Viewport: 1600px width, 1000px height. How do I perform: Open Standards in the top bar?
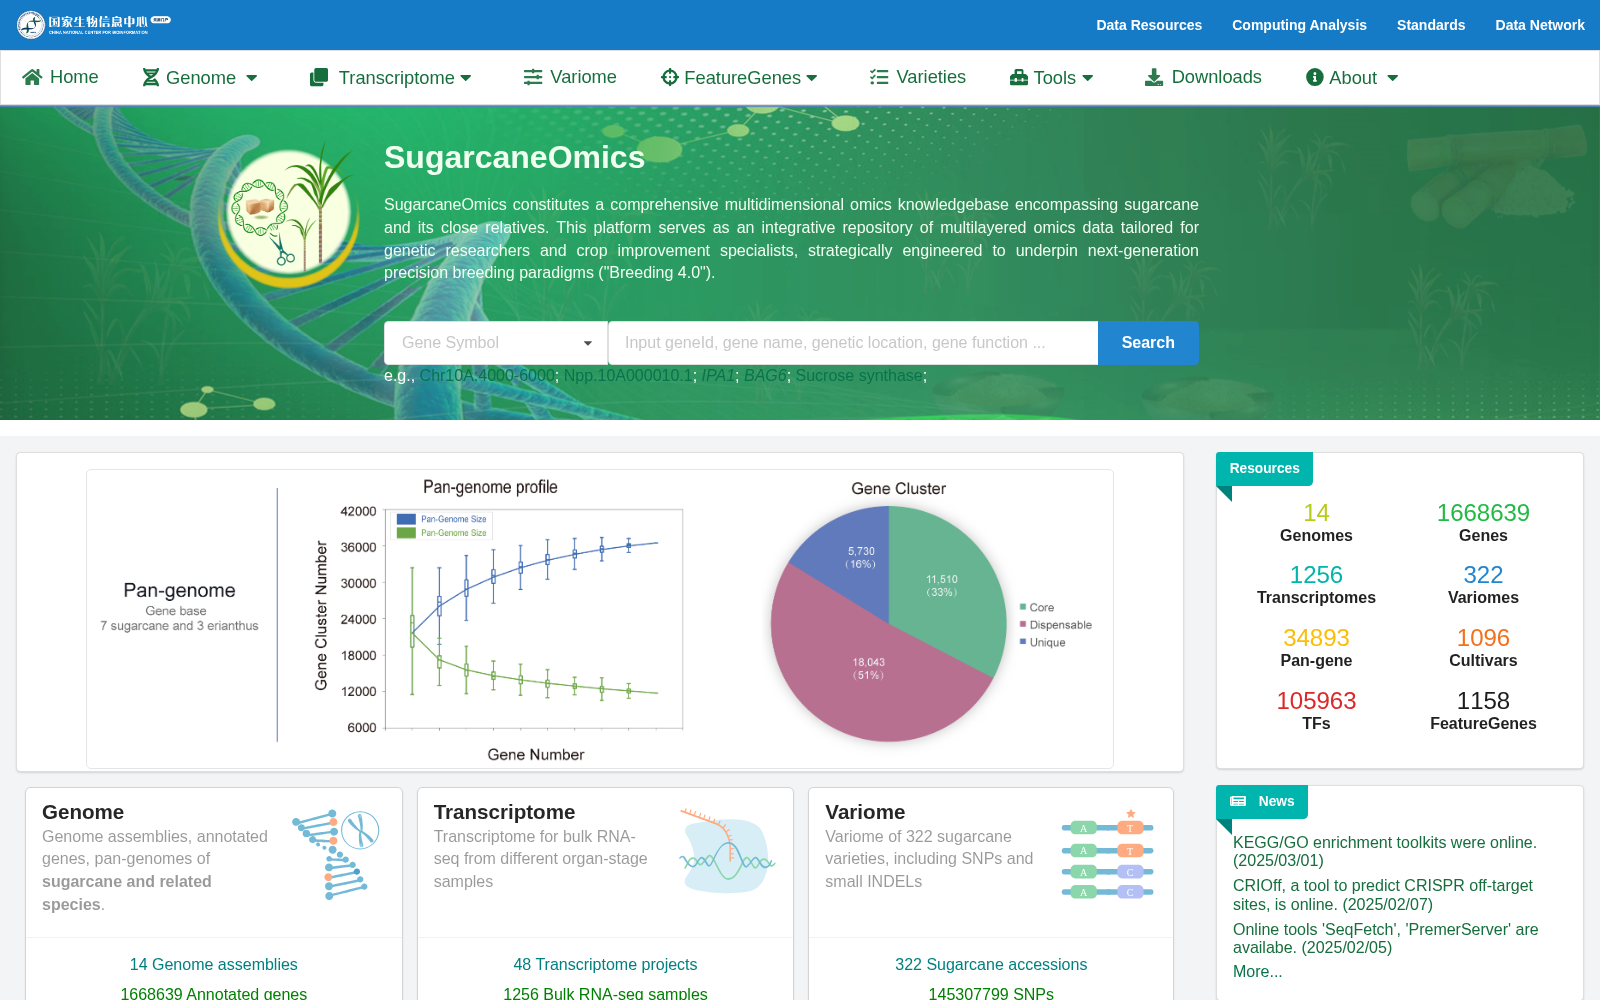[1431, 25]
